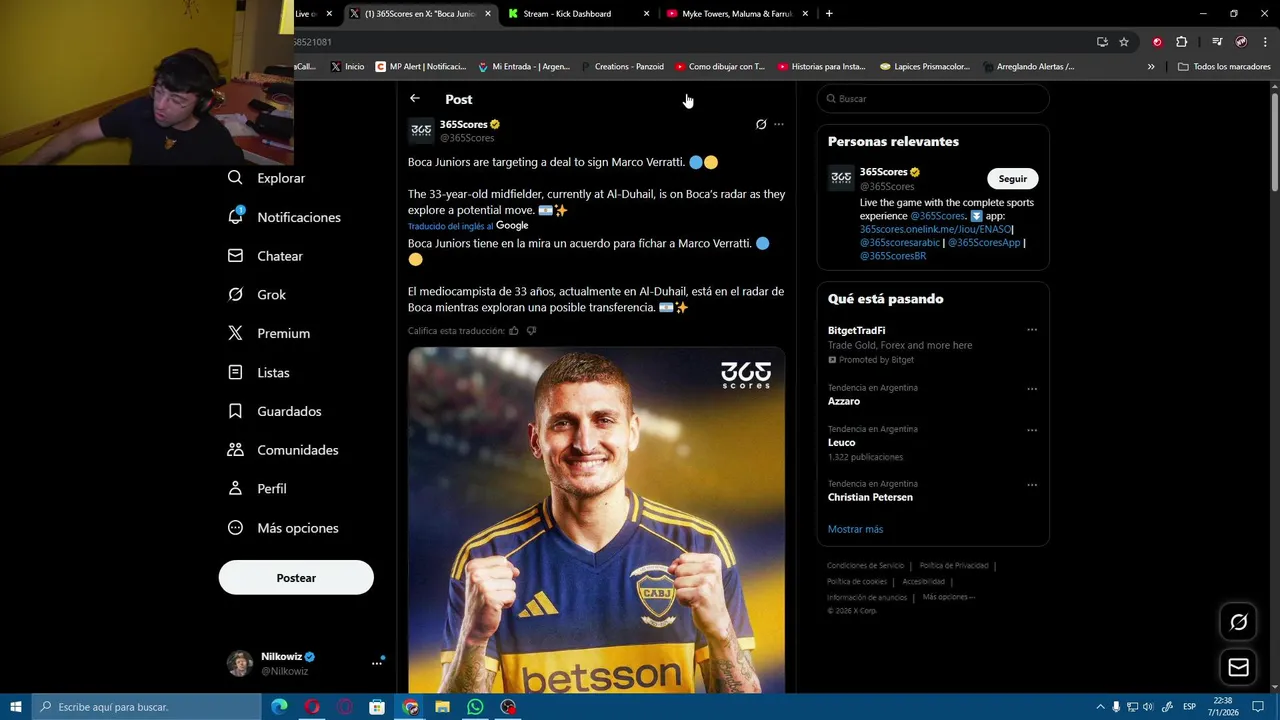
Task: Close the 365Scores X tab
Action: coord(488,14)
